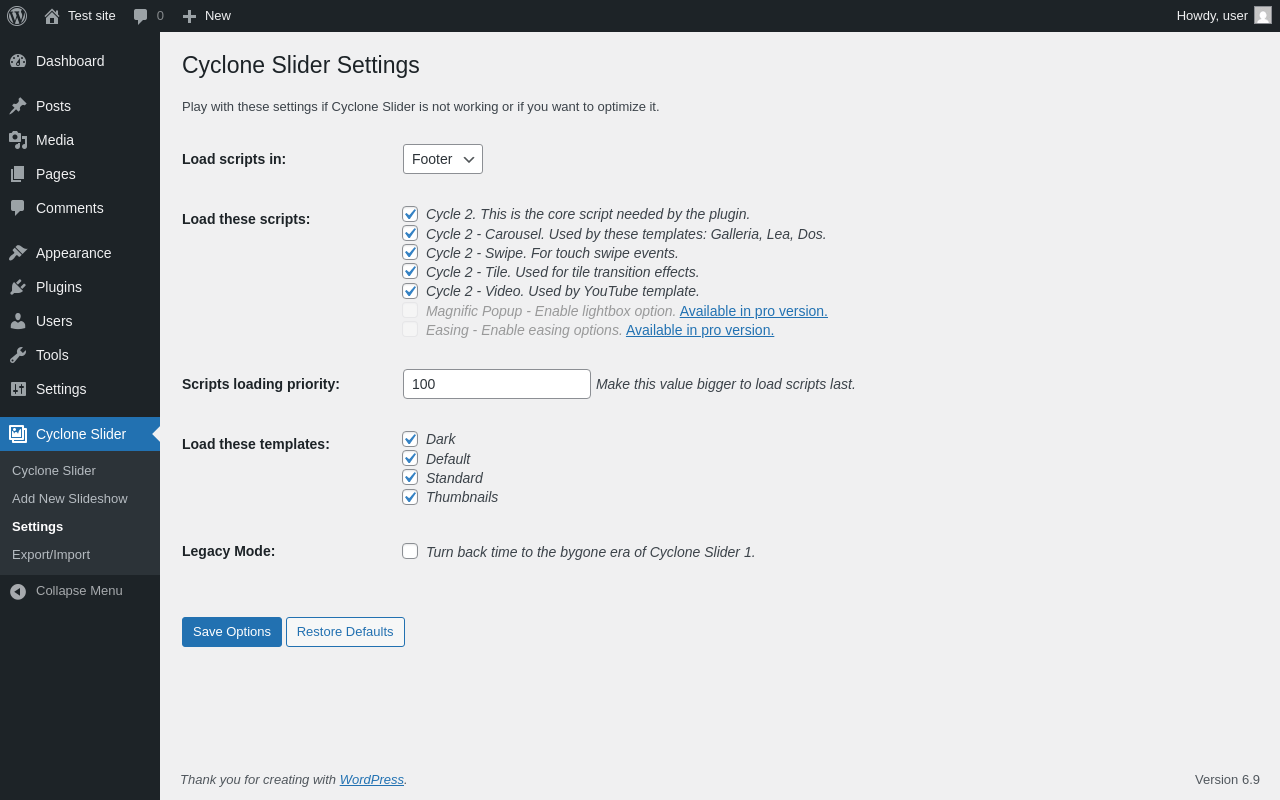Go to Add New Slideshow submenu
The width and height of the screenshot is (1280, 800).
[70, 499]
